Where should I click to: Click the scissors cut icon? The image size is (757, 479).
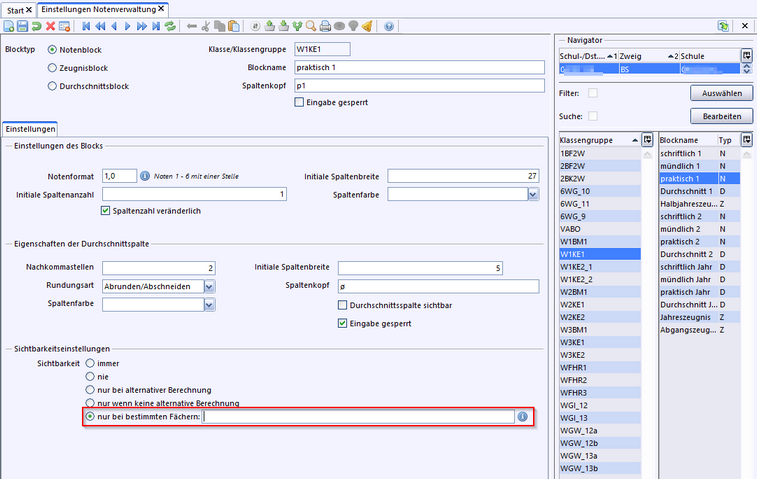point(206,26)
